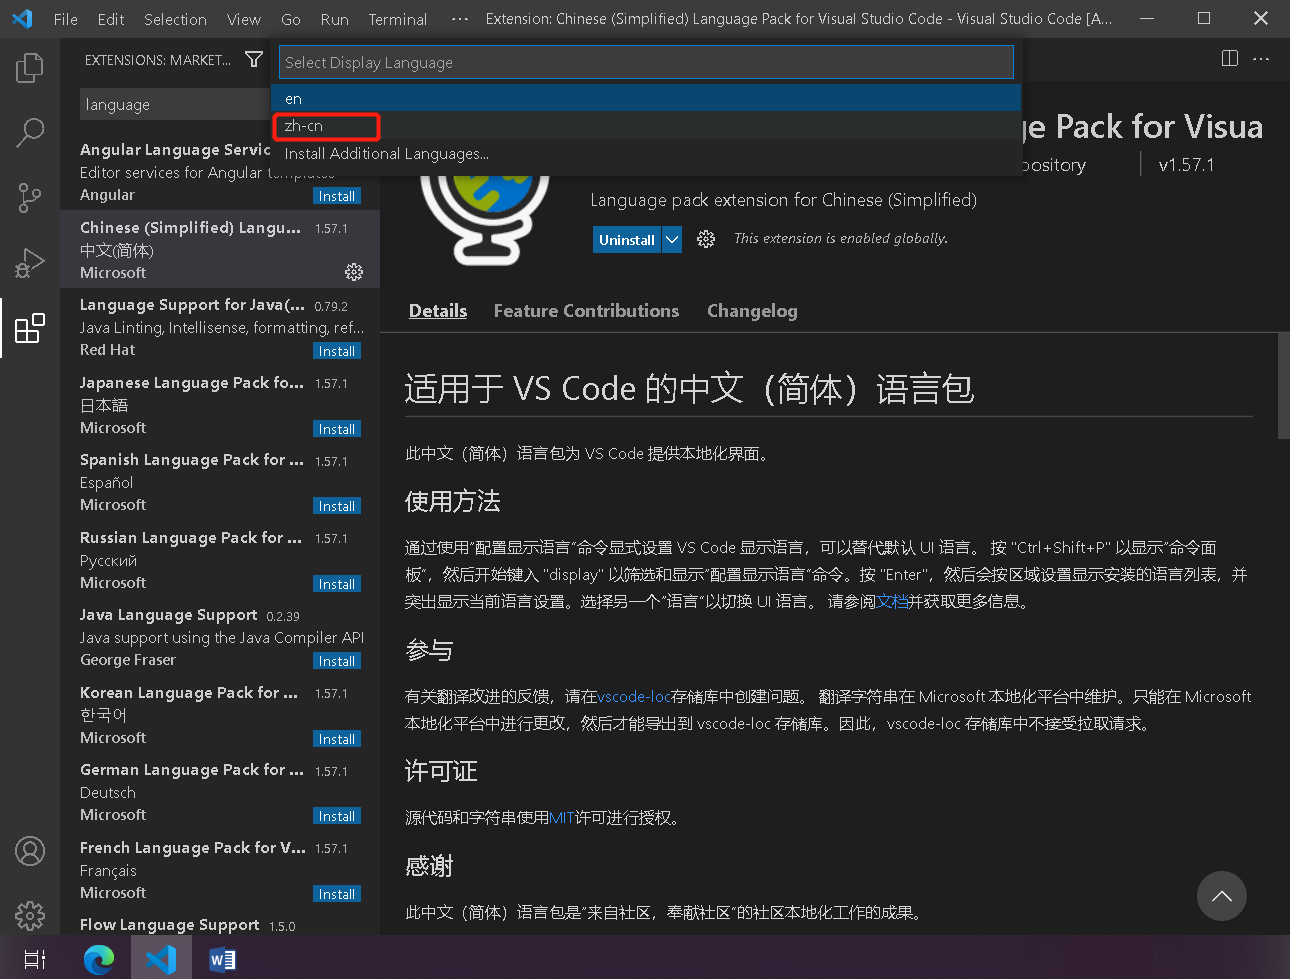Open the Run and Debug view

pyautogui.click(x=30, y=263)
